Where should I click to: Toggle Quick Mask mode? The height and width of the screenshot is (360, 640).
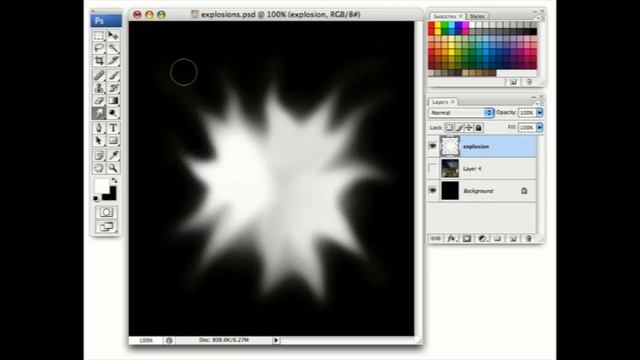tap(106, 212)
